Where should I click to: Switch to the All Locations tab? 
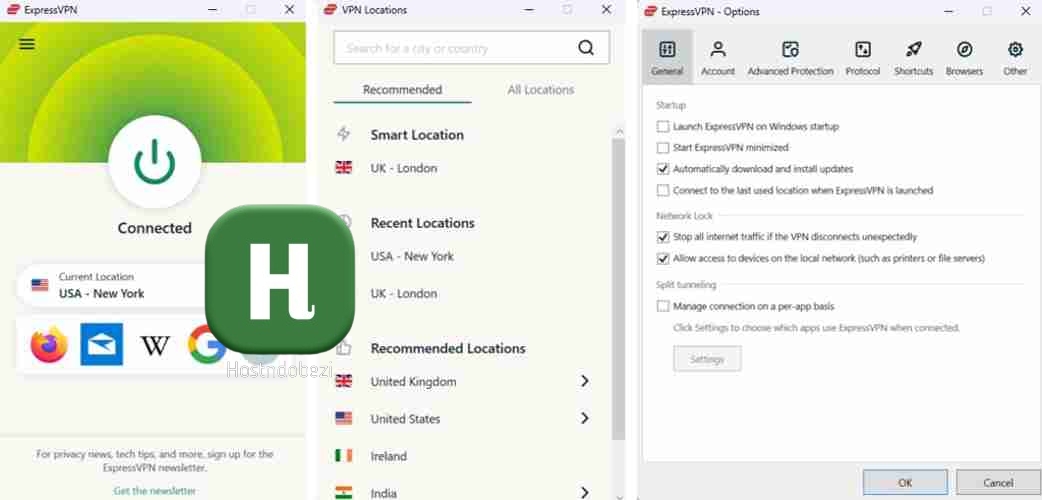point(540,90)
